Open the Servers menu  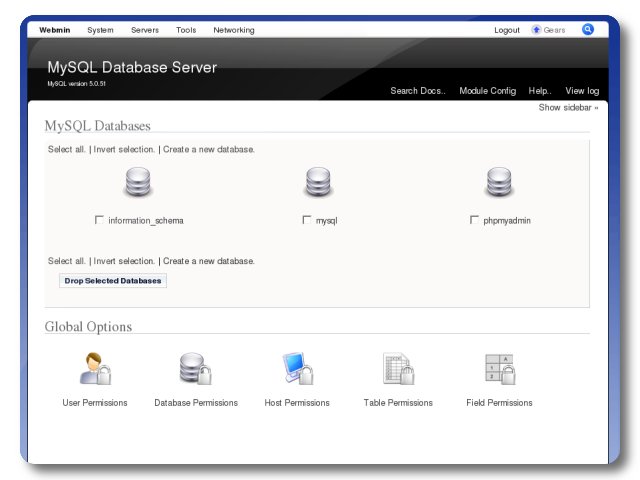pyautogui.click(x=144, y=30)
